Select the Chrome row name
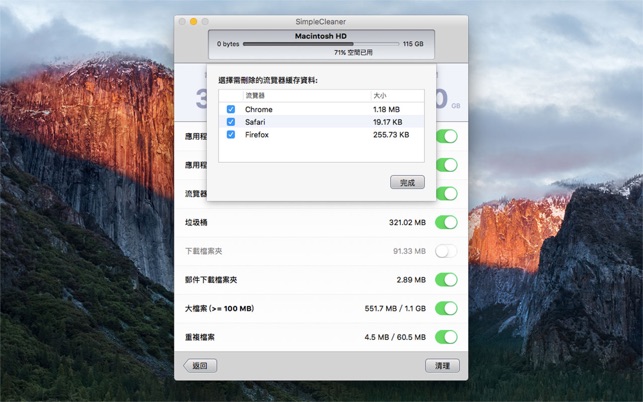This screenshot has width=643, height=402. 259,109
